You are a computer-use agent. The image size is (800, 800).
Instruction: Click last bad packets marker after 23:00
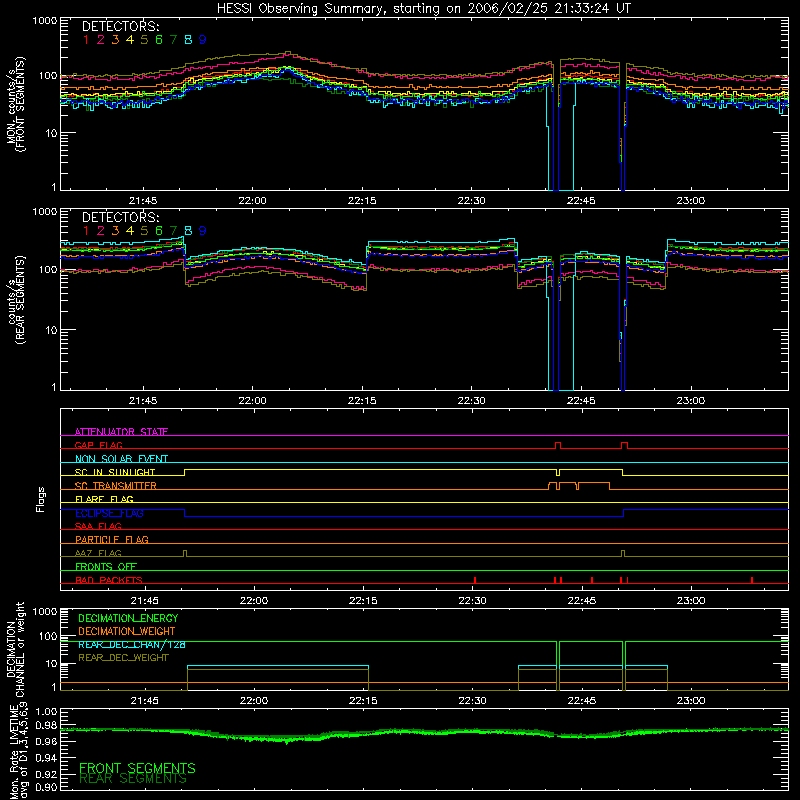click(752, 580)
